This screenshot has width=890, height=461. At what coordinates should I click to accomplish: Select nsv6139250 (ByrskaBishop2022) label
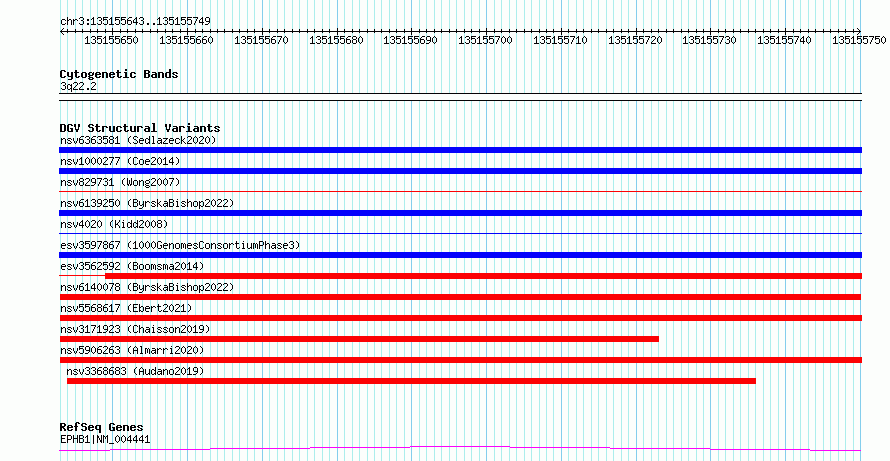[x=146, y=203]
